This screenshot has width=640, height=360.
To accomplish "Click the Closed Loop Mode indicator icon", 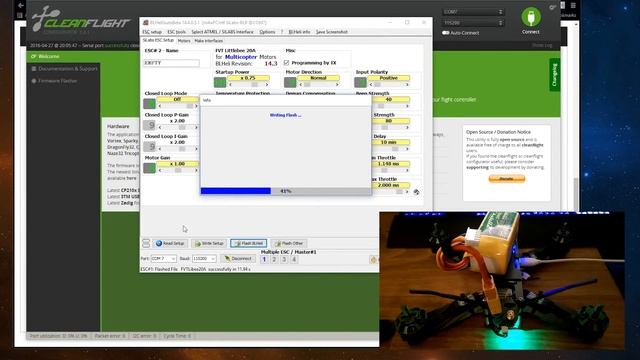I will (149, 104).
